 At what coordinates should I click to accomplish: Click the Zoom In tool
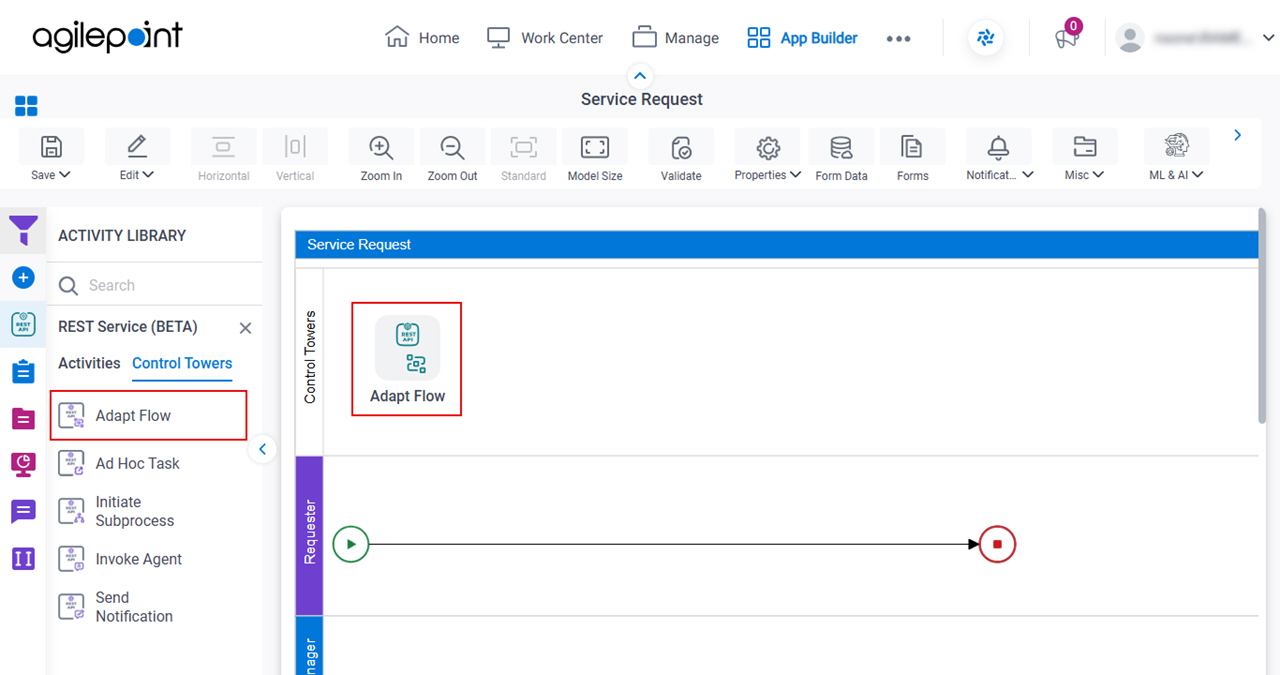pos(381,157)
